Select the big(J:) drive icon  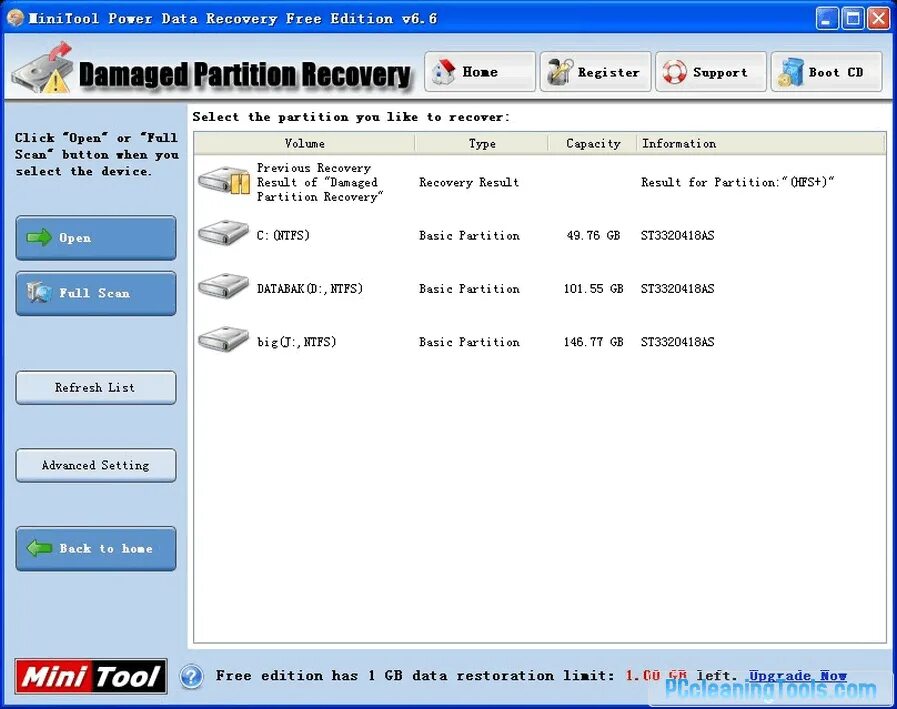click(x=223, y=340)
